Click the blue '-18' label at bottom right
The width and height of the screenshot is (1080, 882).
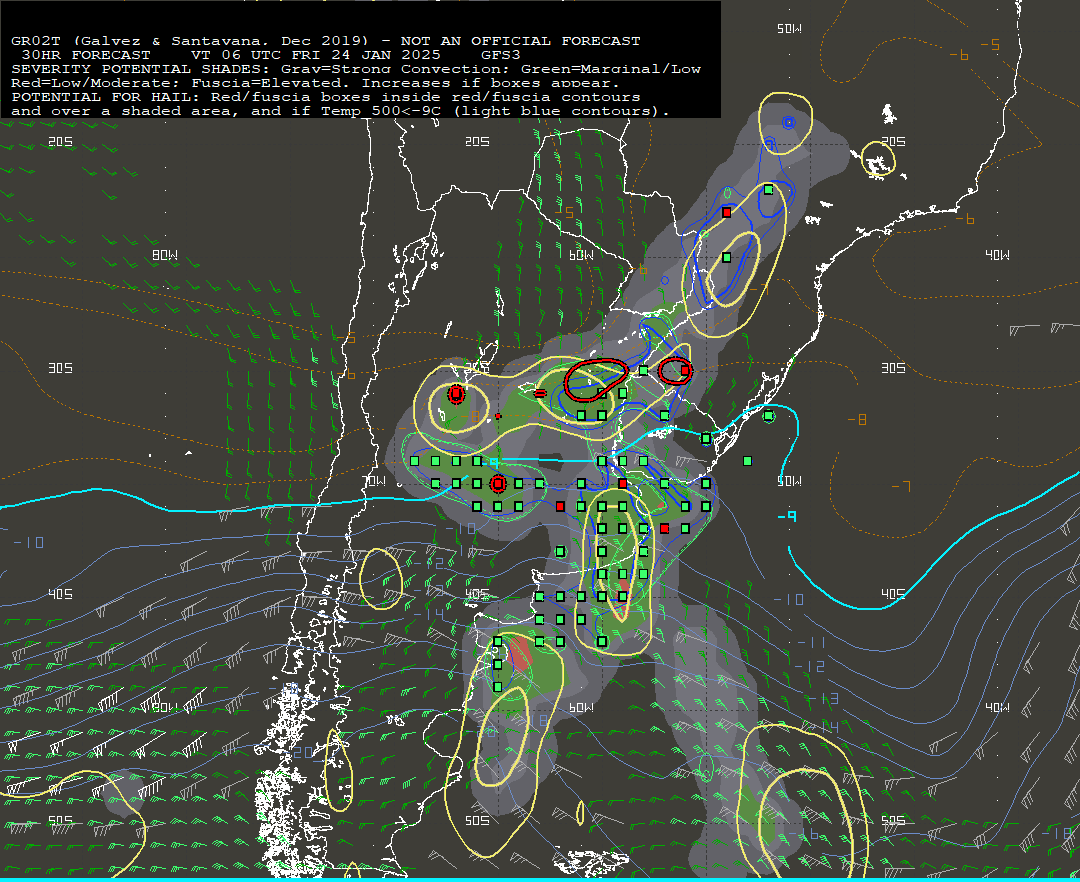pos(1057,834)
